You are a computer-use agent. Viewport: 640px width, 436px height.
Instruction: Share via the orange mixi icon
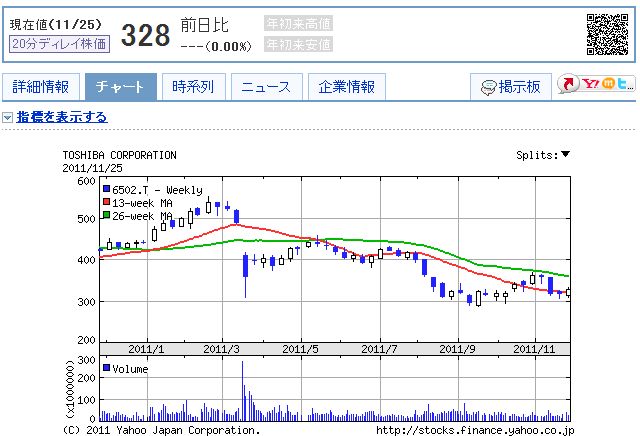(609, 84)
